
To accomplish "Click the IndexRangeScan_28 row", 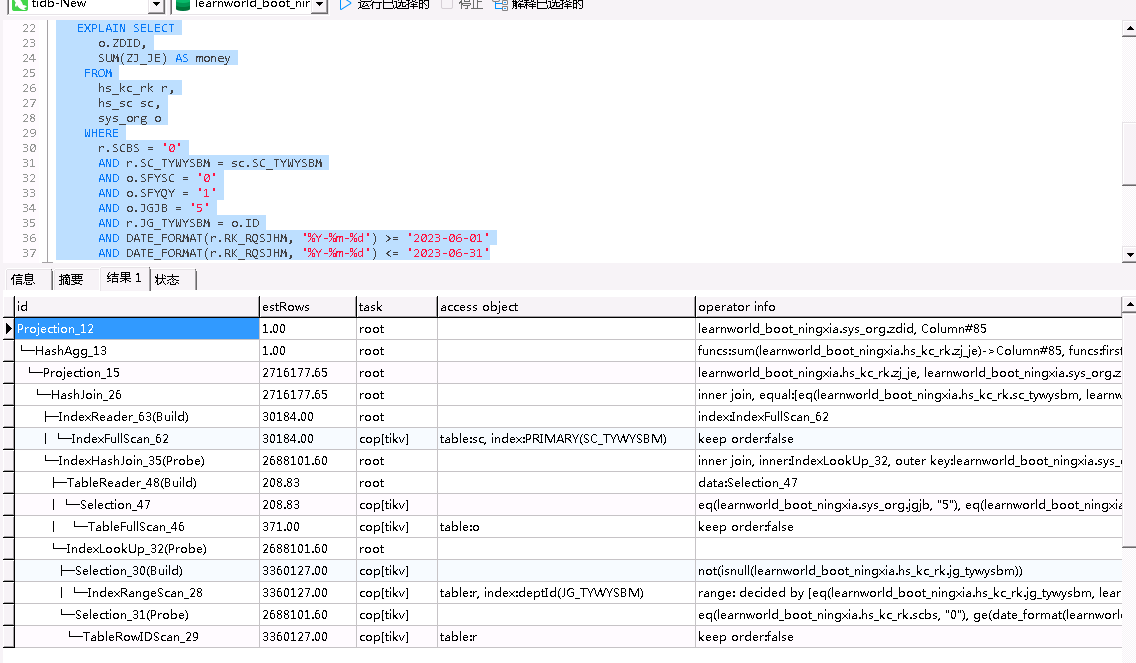I will coord(145,593).
